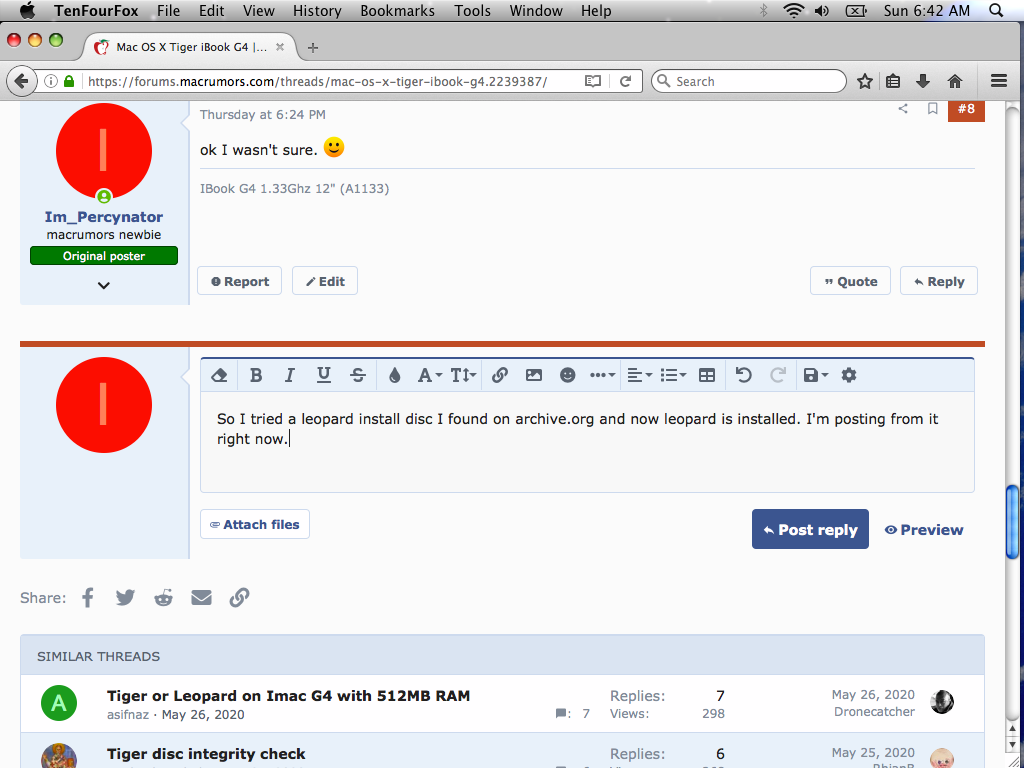Show site information icon in URL bar
Viewport: 1024px width, 768px height.
pos(50,81)
